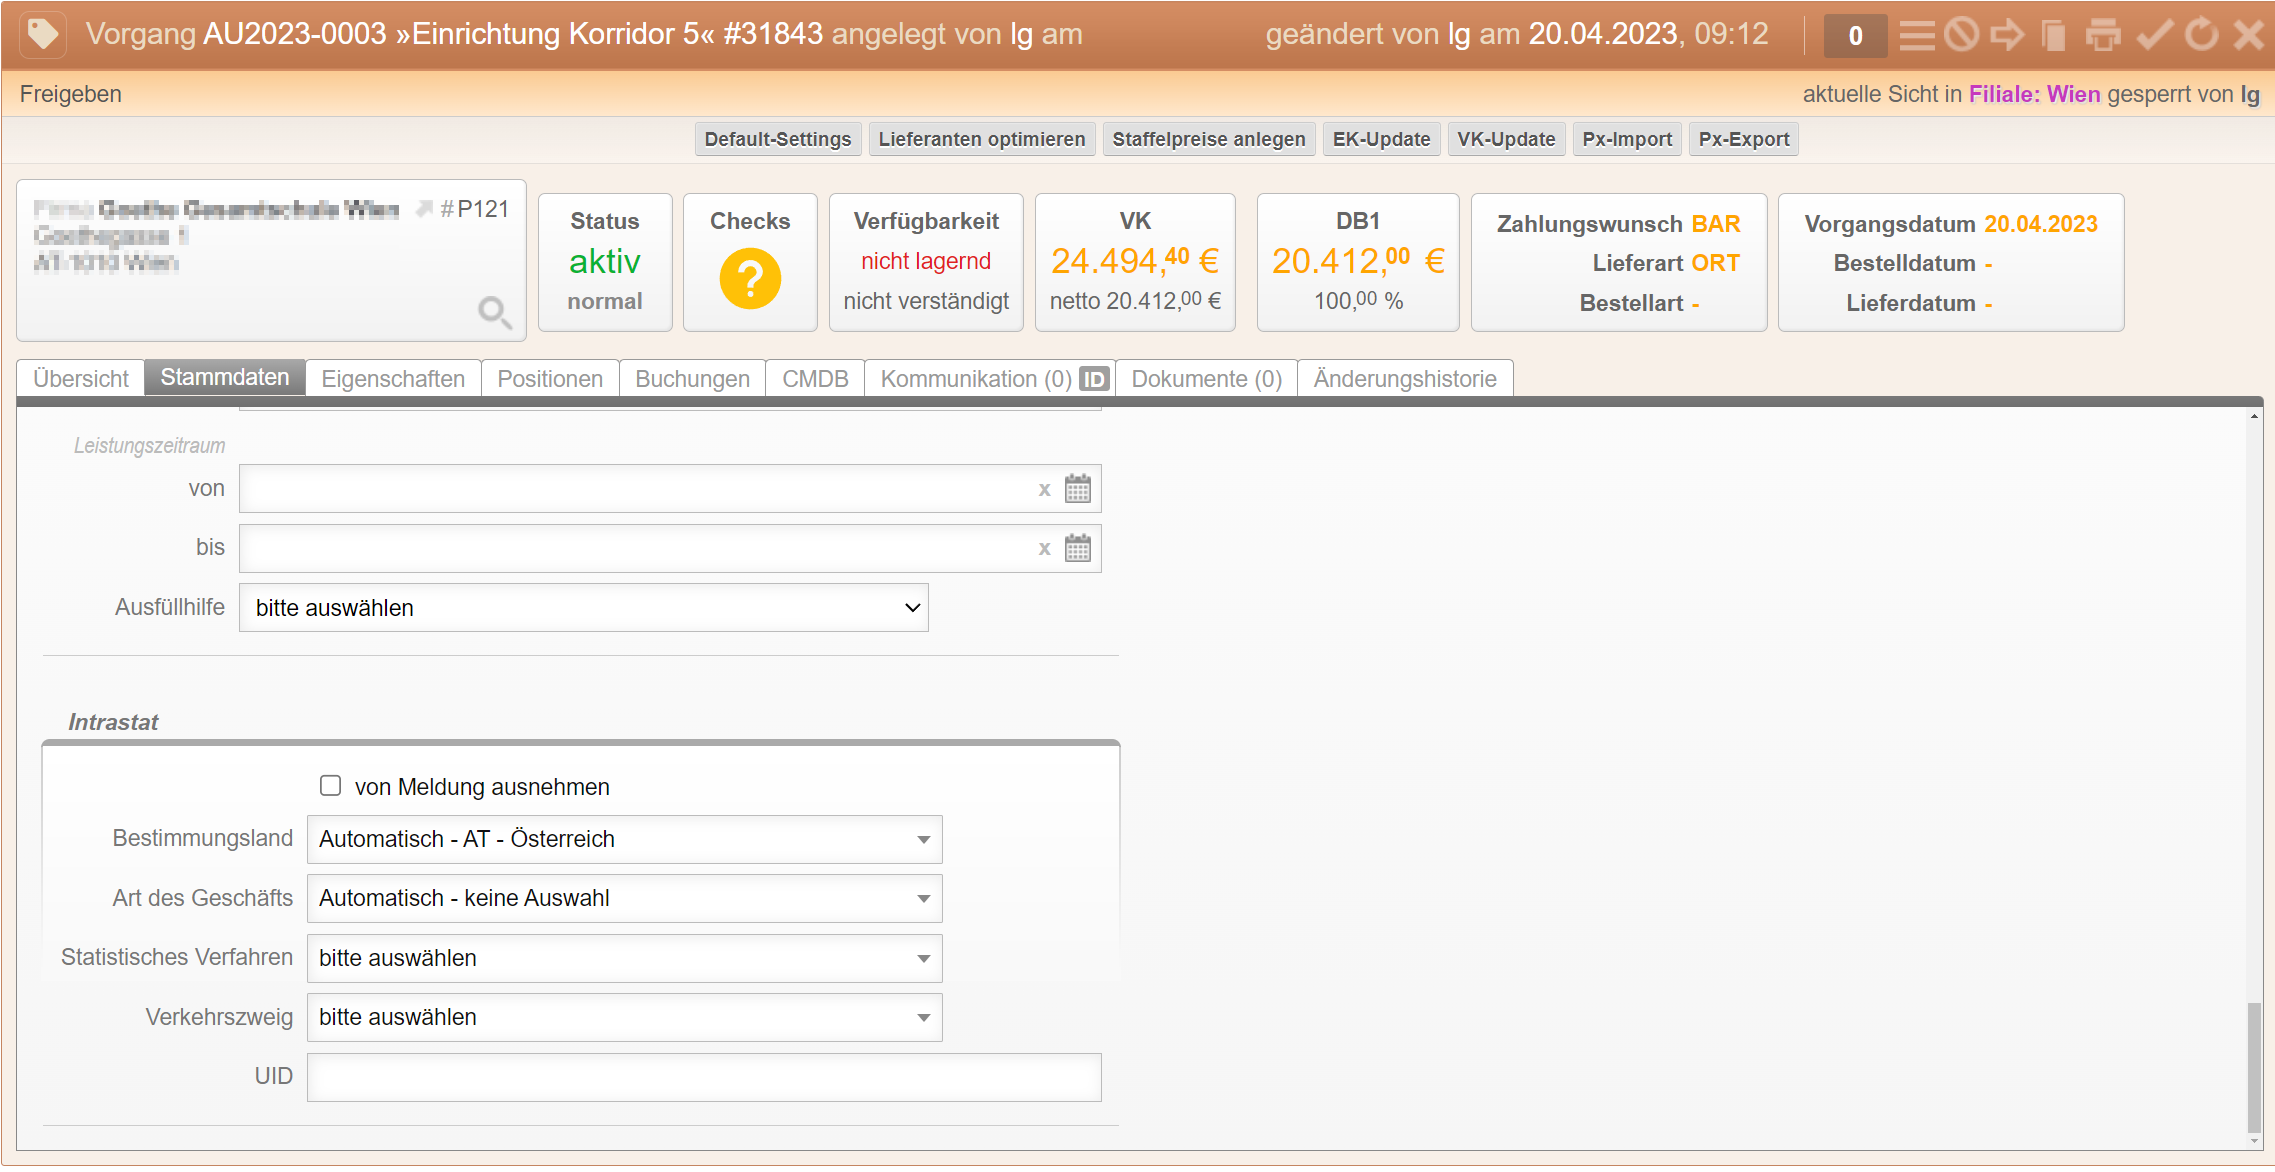Click the Freigeben link
The width and height of the screenshot is (2275, 1172).
pos(71,94)
